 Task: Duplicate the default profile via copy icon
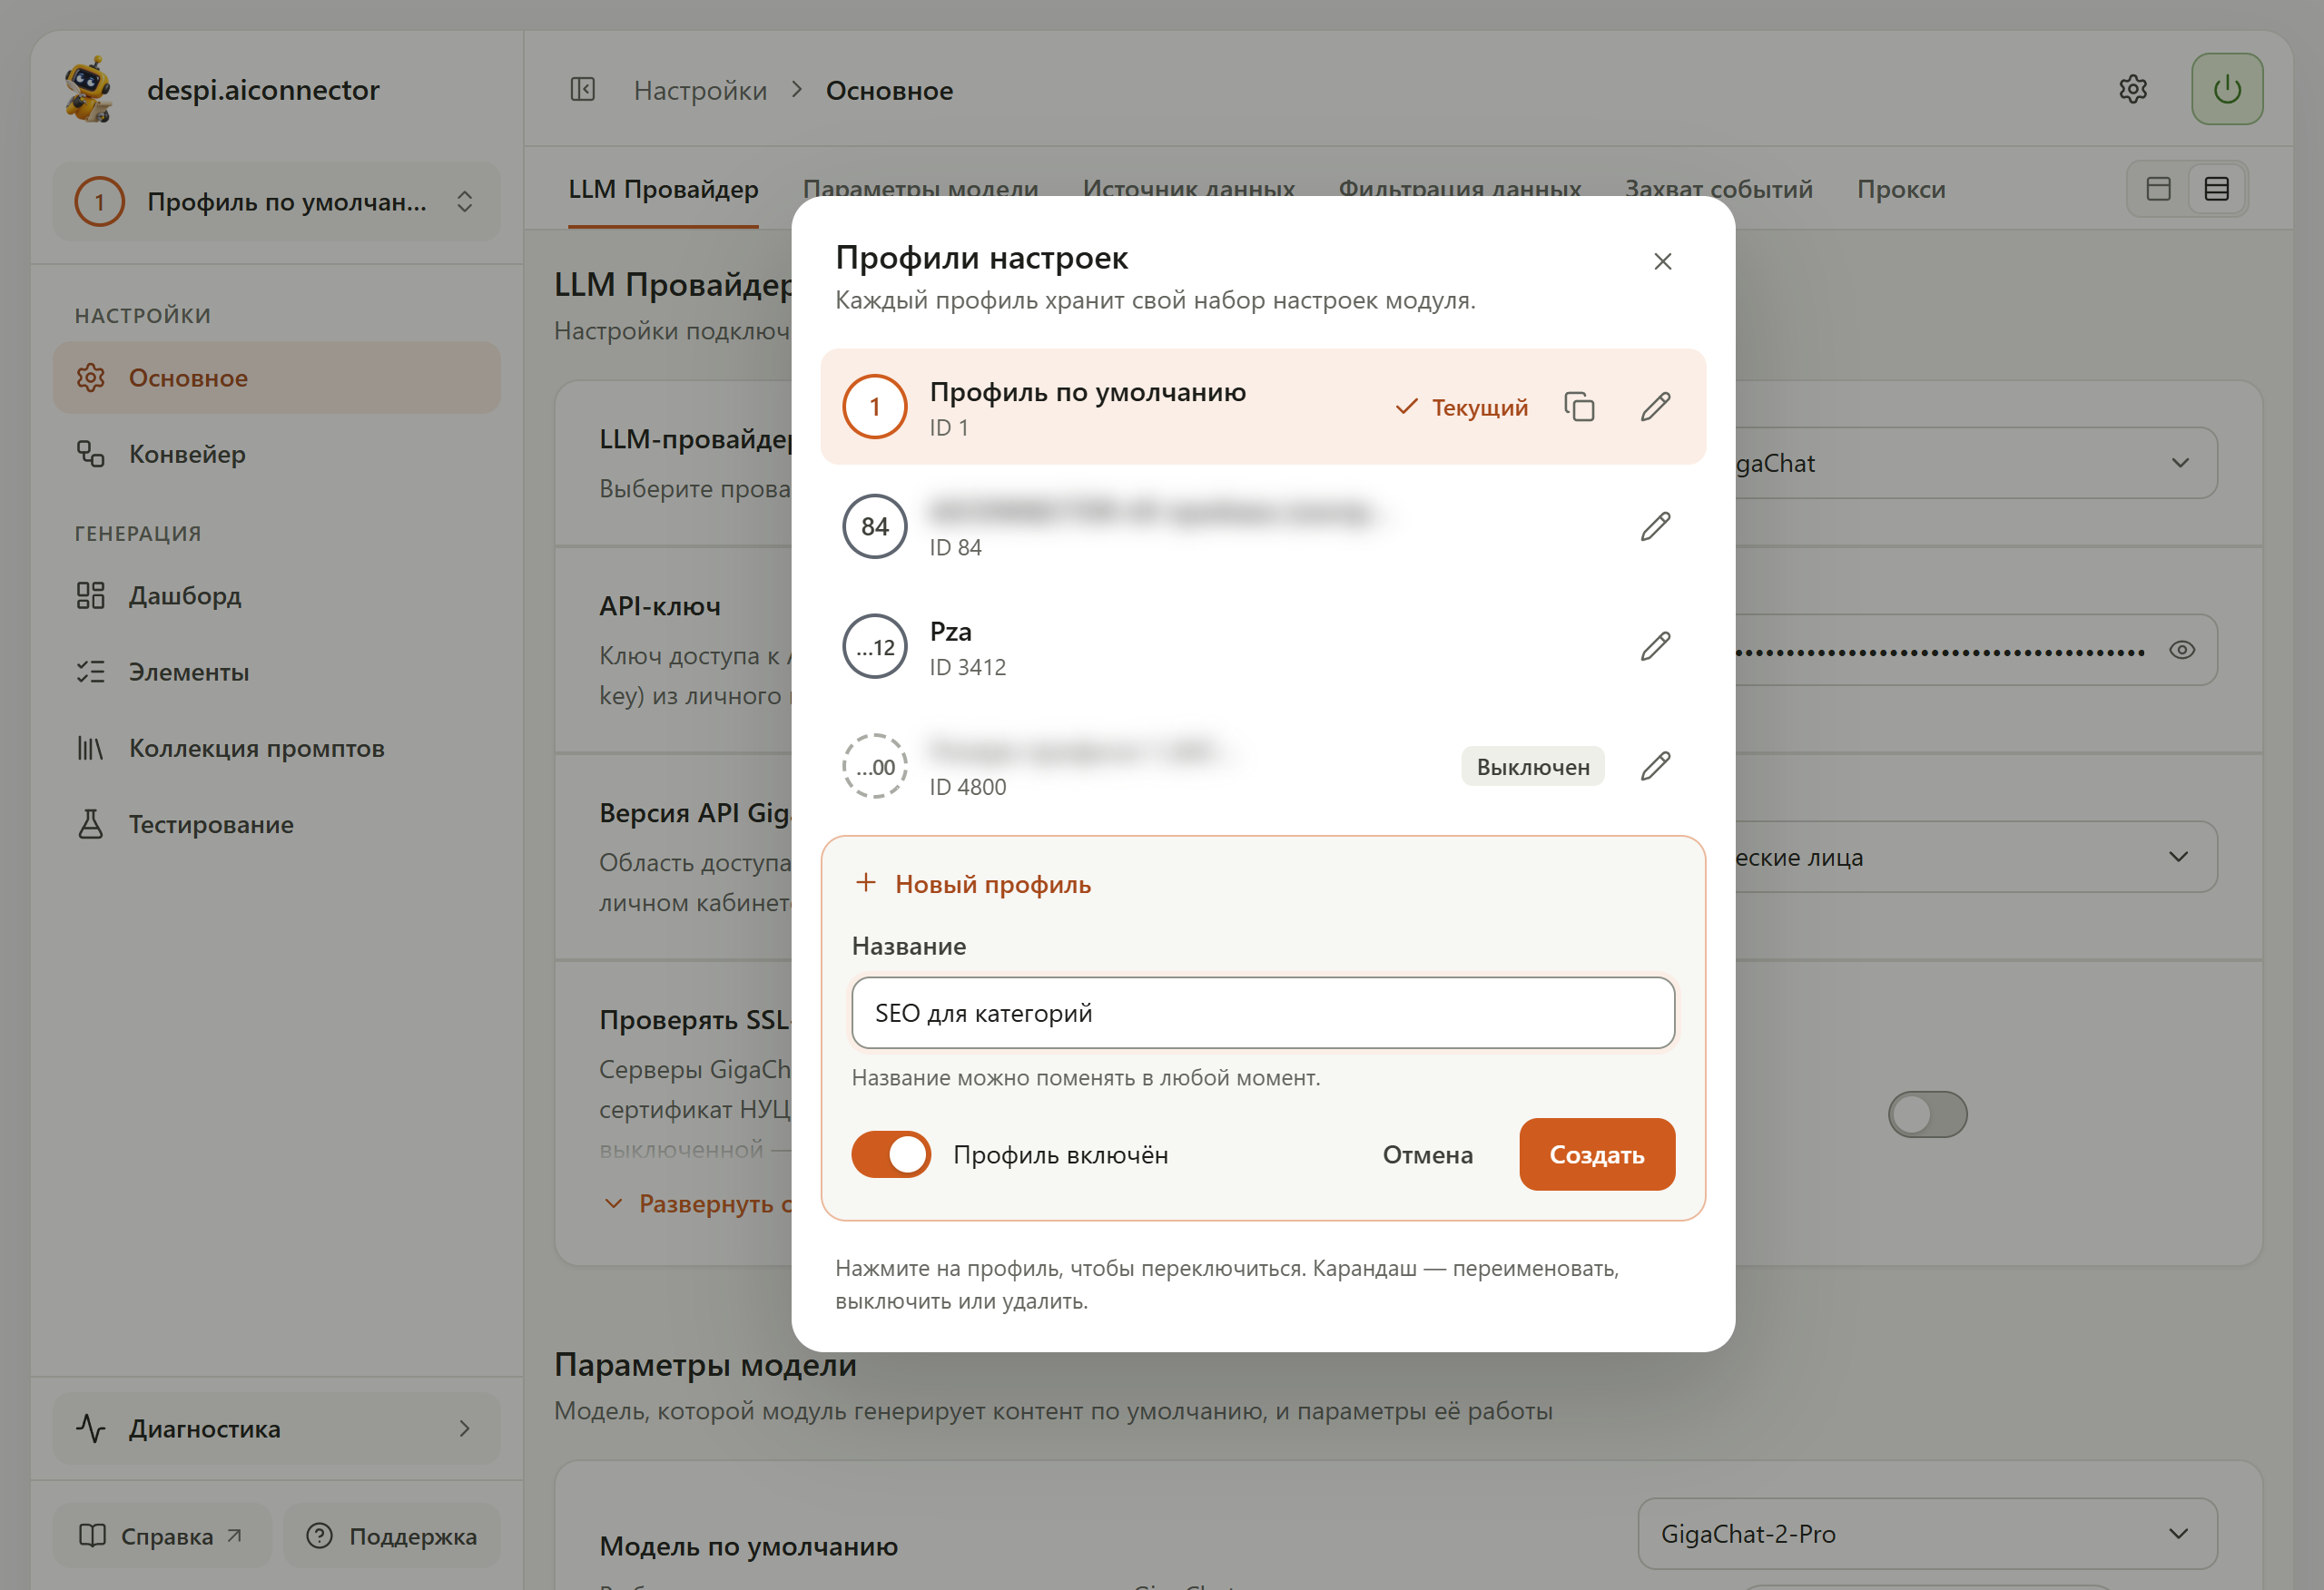[1579, 407]
